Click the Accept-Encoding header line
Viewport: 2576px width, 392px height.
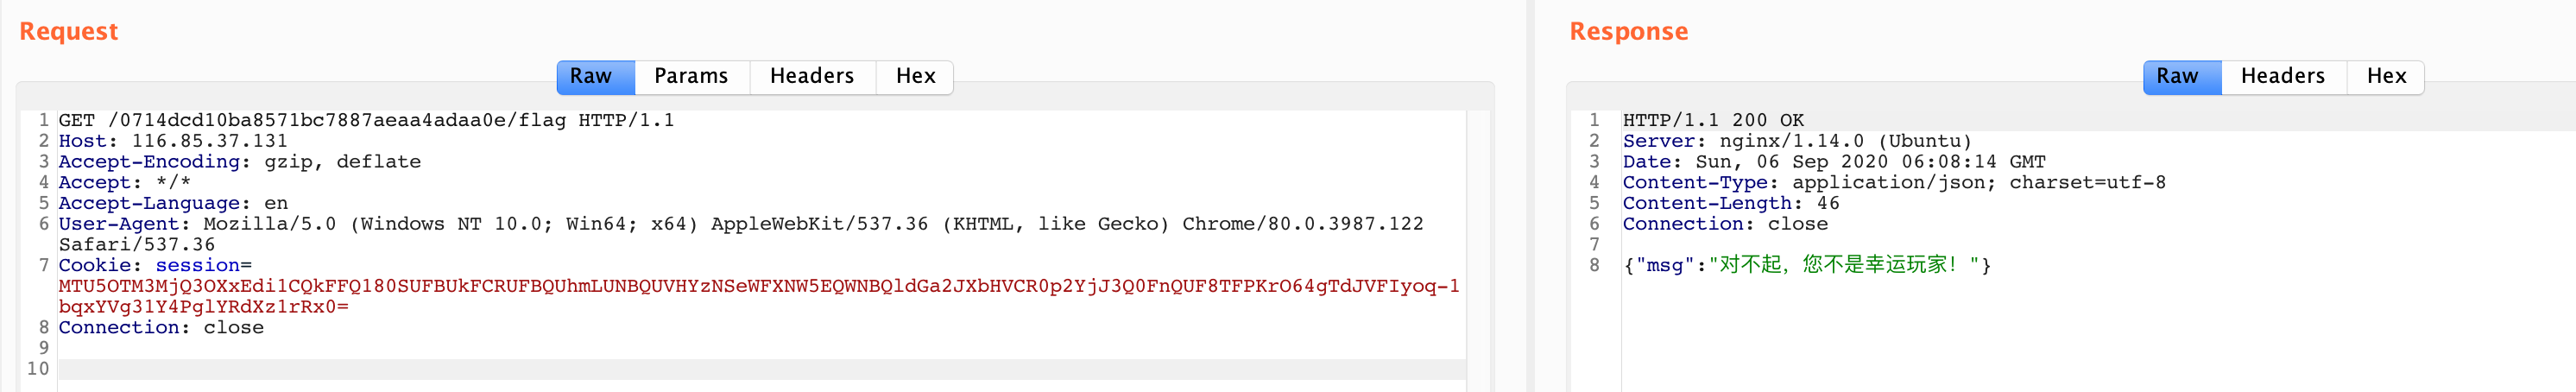(239, 162)
